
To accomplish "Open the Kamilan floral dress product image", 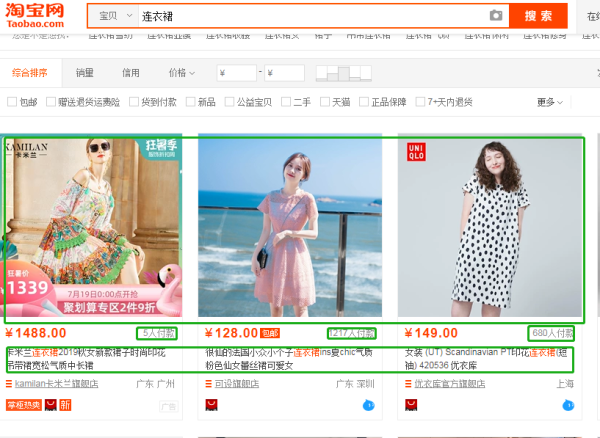I will pyautogui.click(x=91, y=227).
